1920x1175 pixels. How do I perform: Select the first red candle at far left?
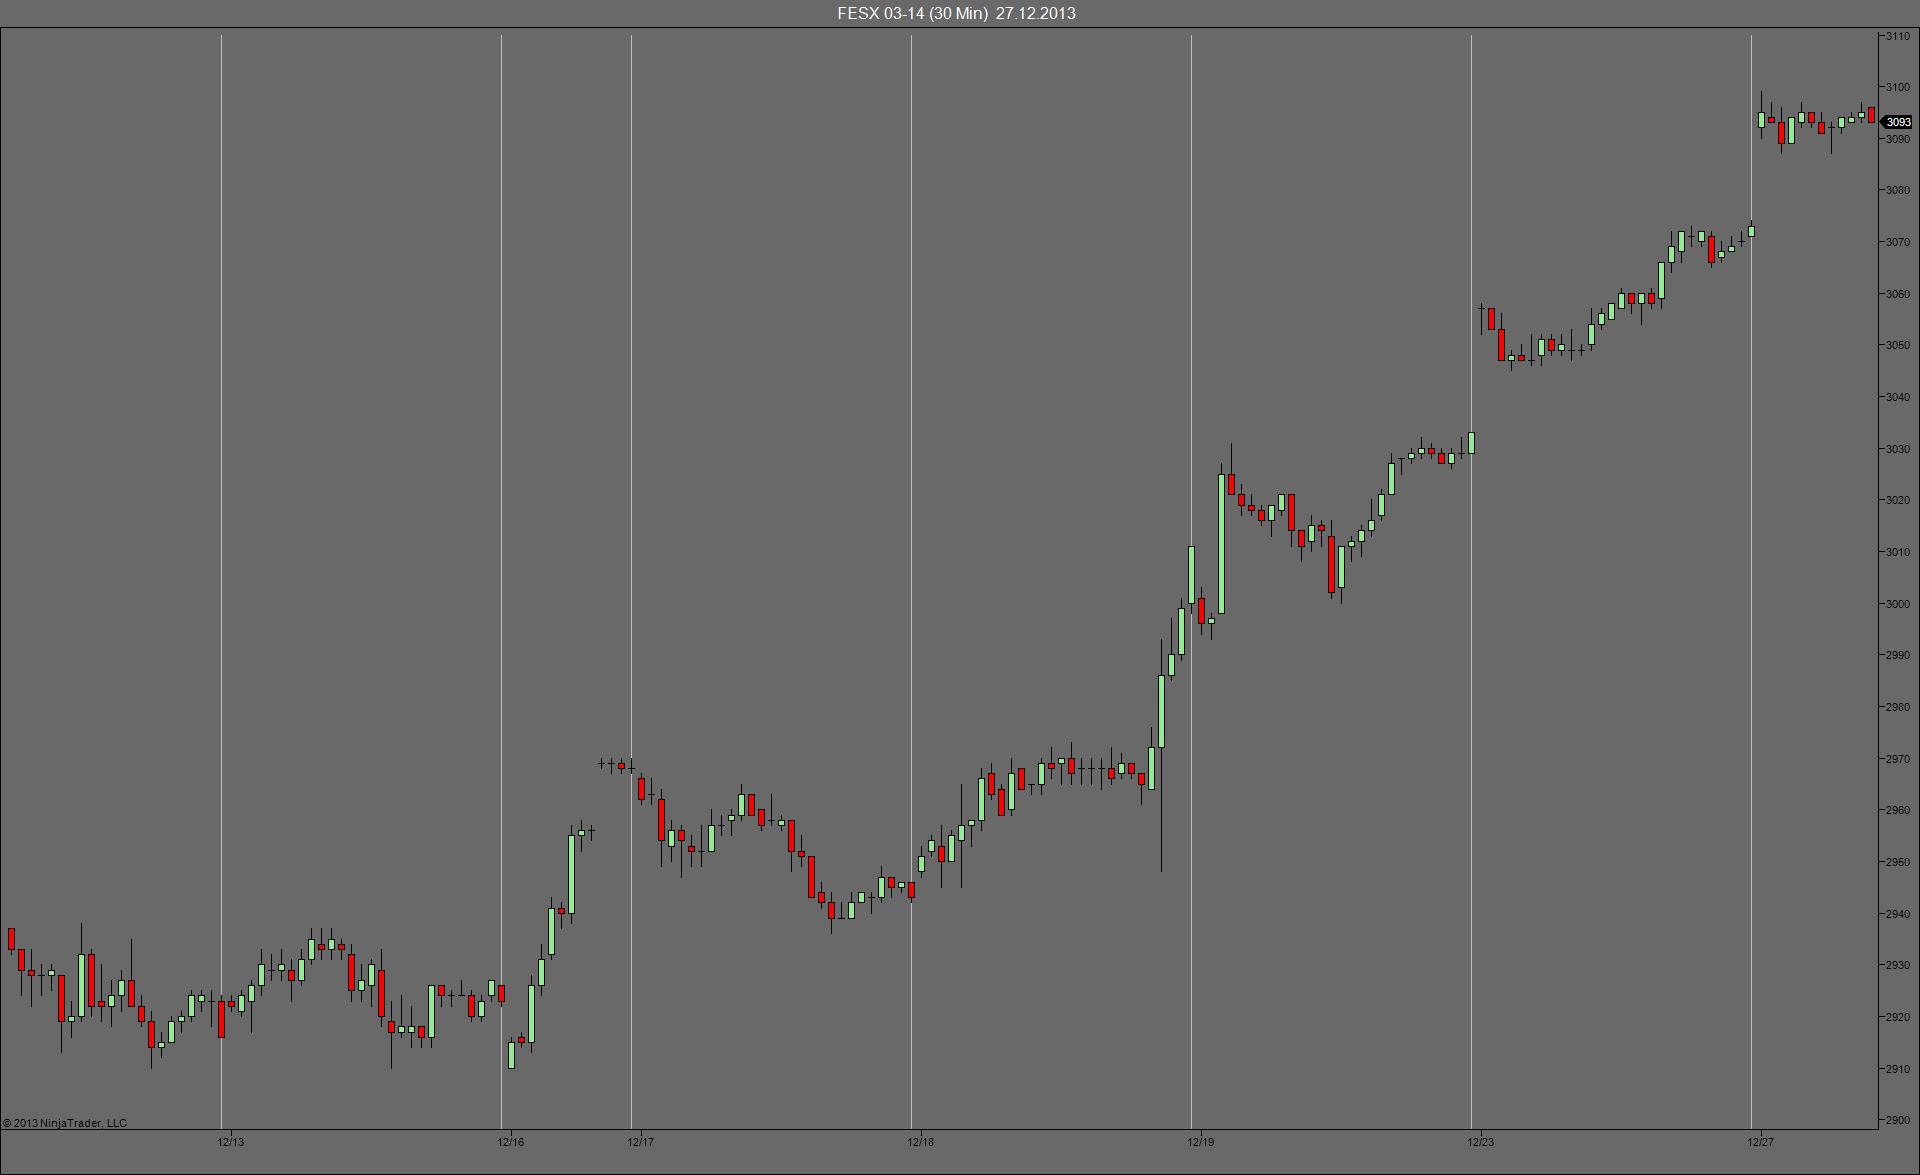click(12, 938)
